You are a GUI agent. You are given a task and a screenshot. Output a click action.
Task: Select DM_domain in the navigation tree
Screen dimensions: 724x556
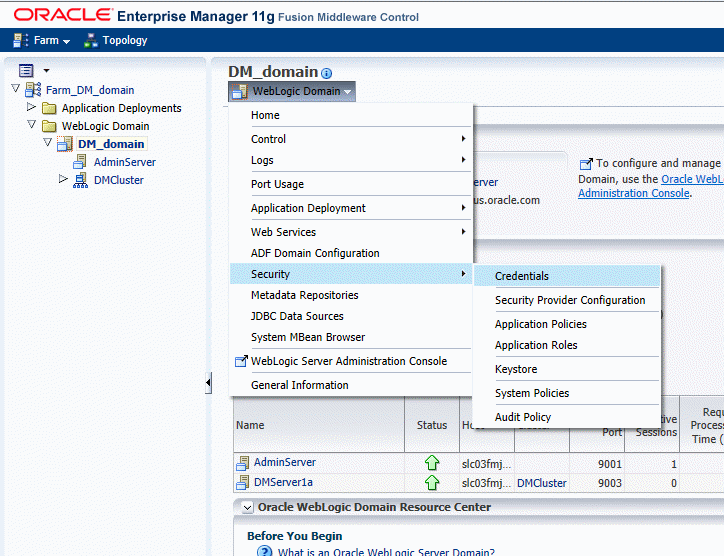[x=111, y=144]
